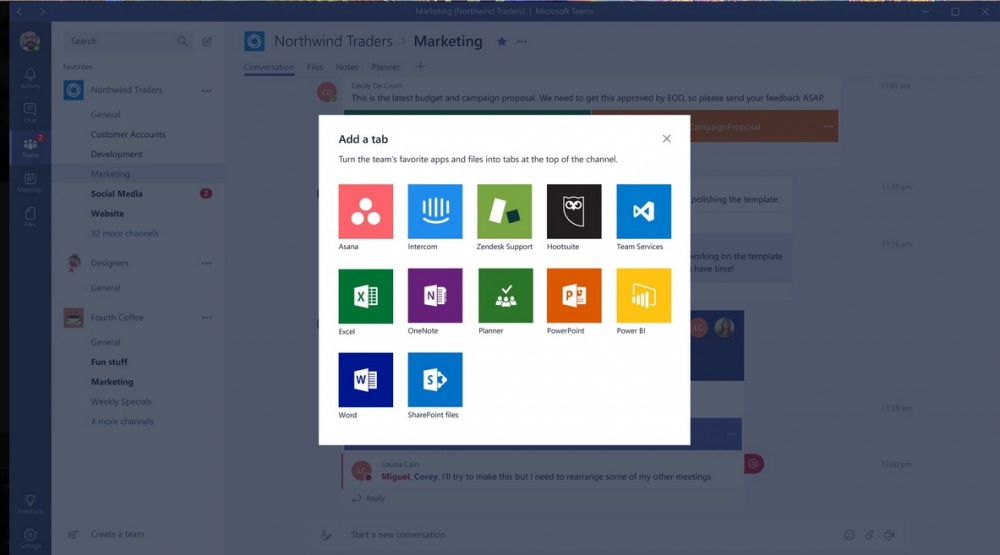Open Meetings in the left rail
The image size is (1000, 555).
pos(30,182)
